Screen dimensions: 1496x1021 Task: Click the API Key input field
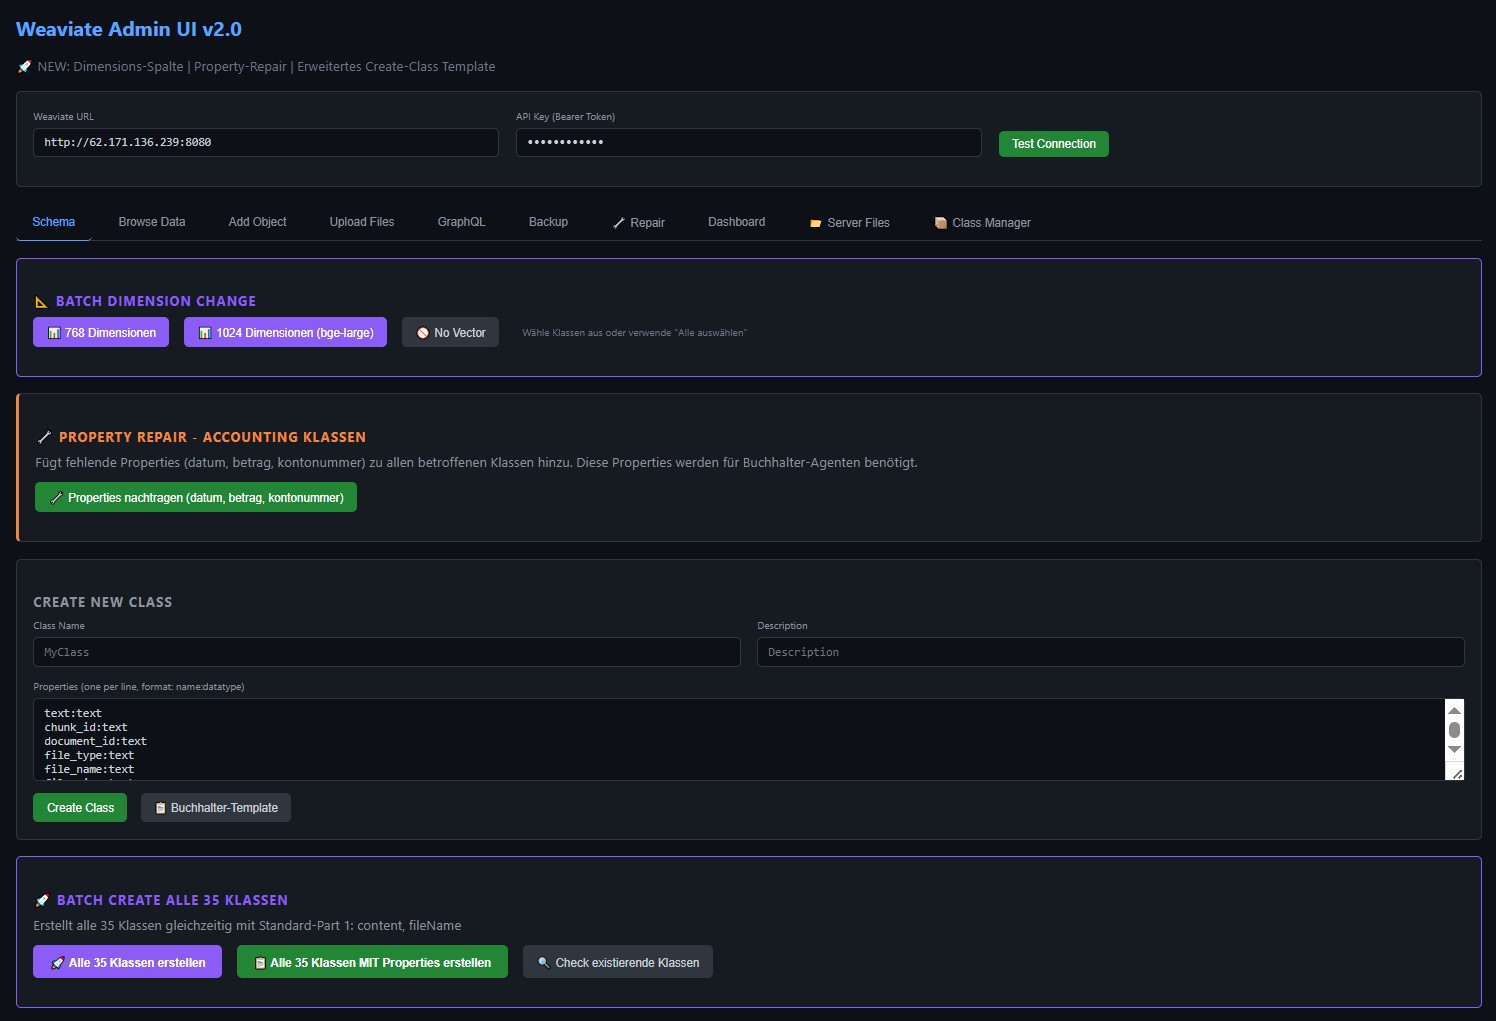(x=748, y=142)
